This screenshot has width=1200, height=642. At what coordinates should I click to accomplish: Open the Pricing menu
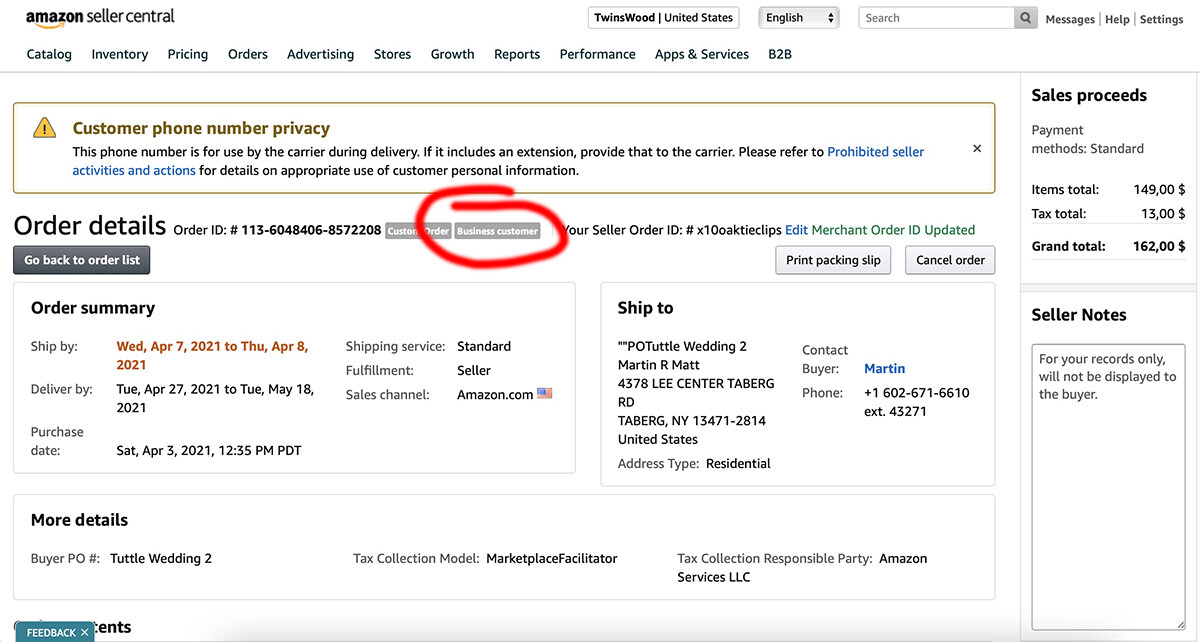(188, 54)
